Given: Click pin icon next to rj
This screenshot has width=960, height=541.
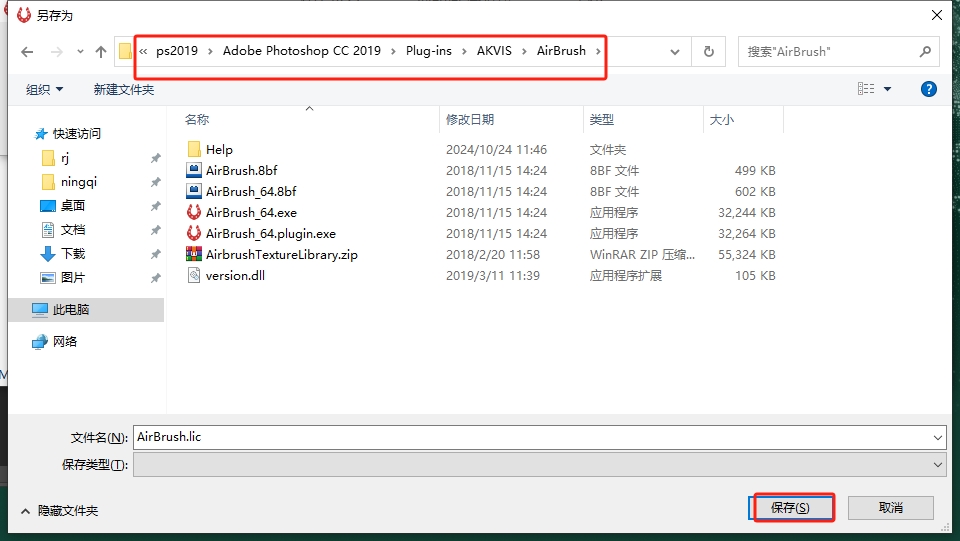Looking at the screenshot, I should coord(156,159).
